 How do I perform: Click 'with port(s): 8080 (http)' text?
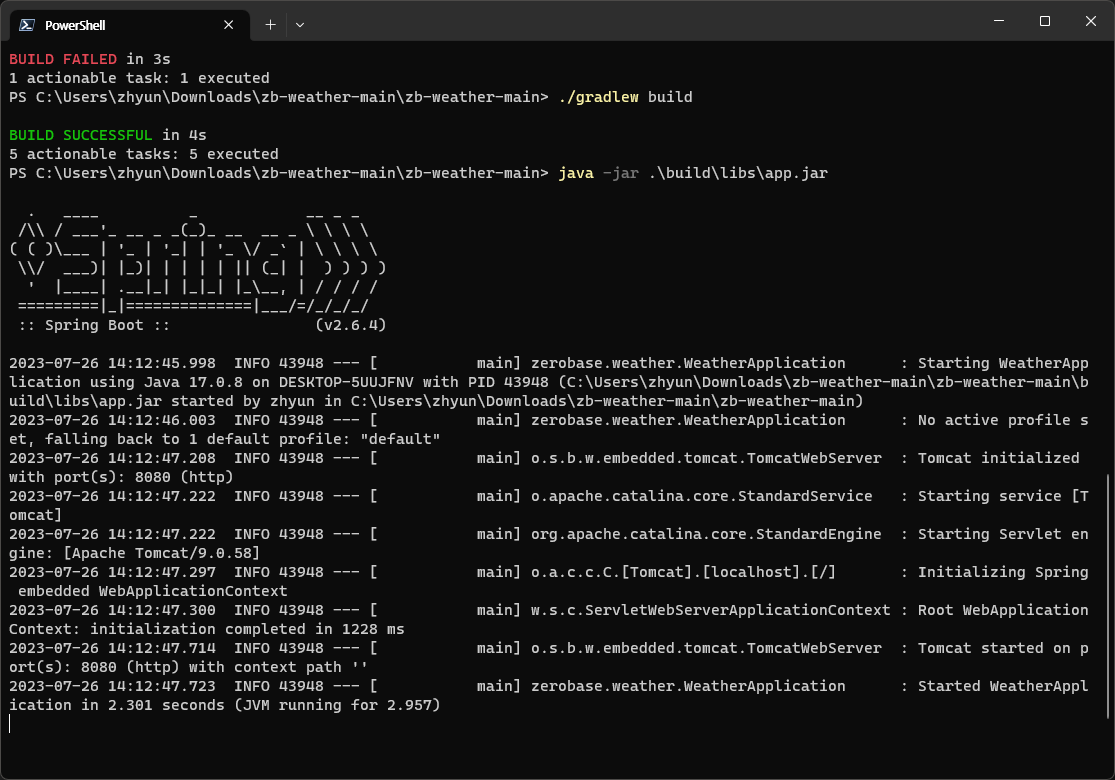121,477
